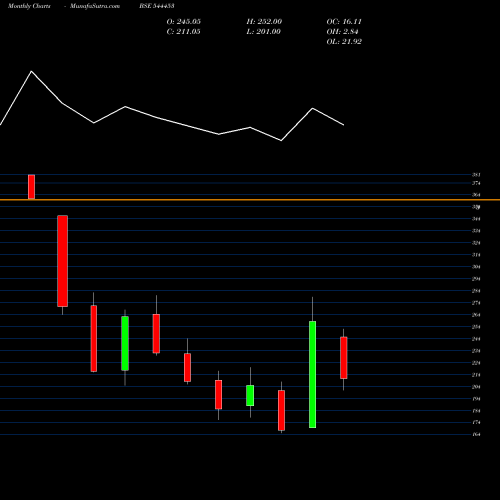Click the 324 price axis label
Viewport: 500px width, 500px height.
[476, 243]
